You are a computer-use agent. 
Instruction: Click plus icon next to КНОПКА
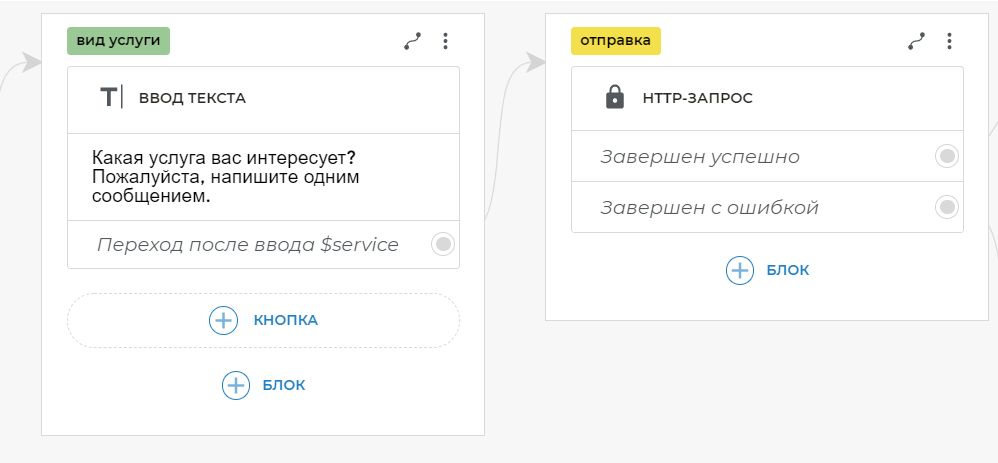[x=223, y=320]
